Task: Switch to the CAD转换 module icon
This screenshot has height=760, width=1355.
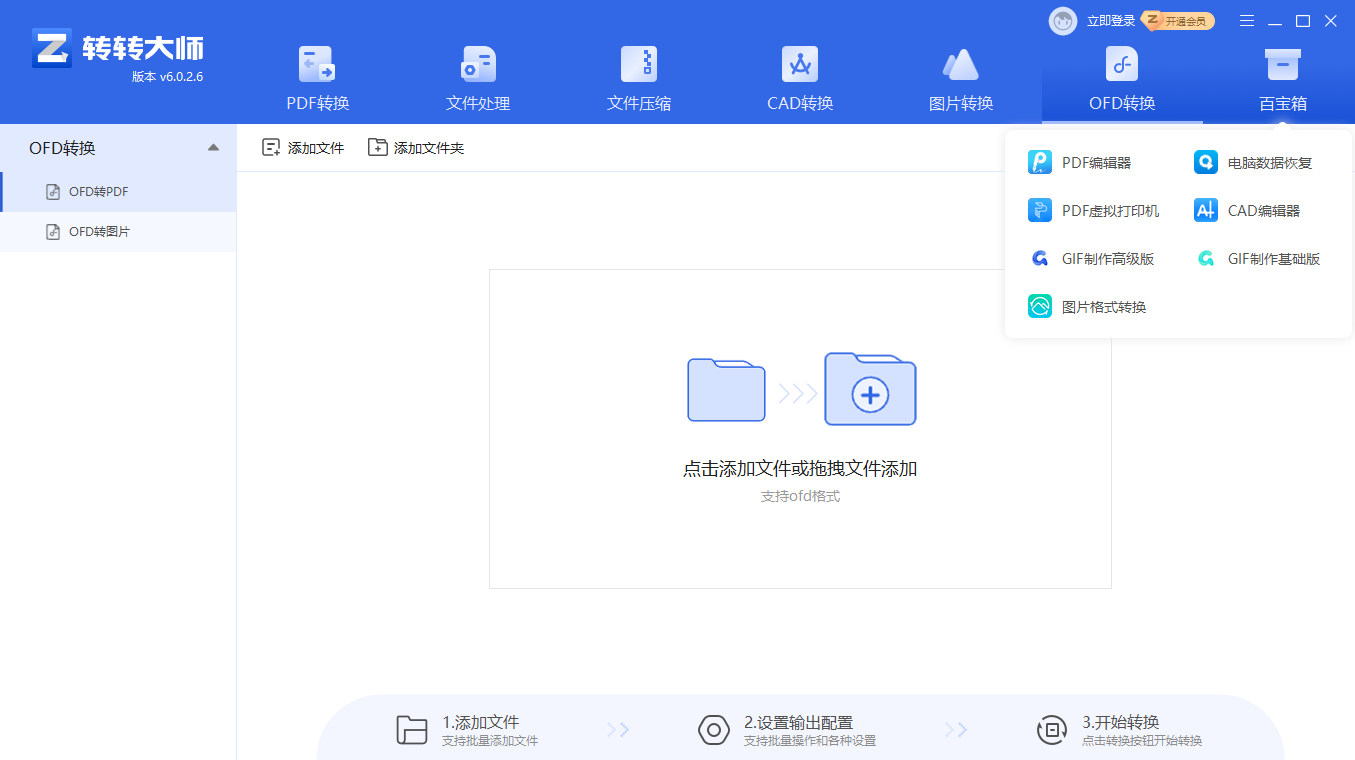Action: 799,65
